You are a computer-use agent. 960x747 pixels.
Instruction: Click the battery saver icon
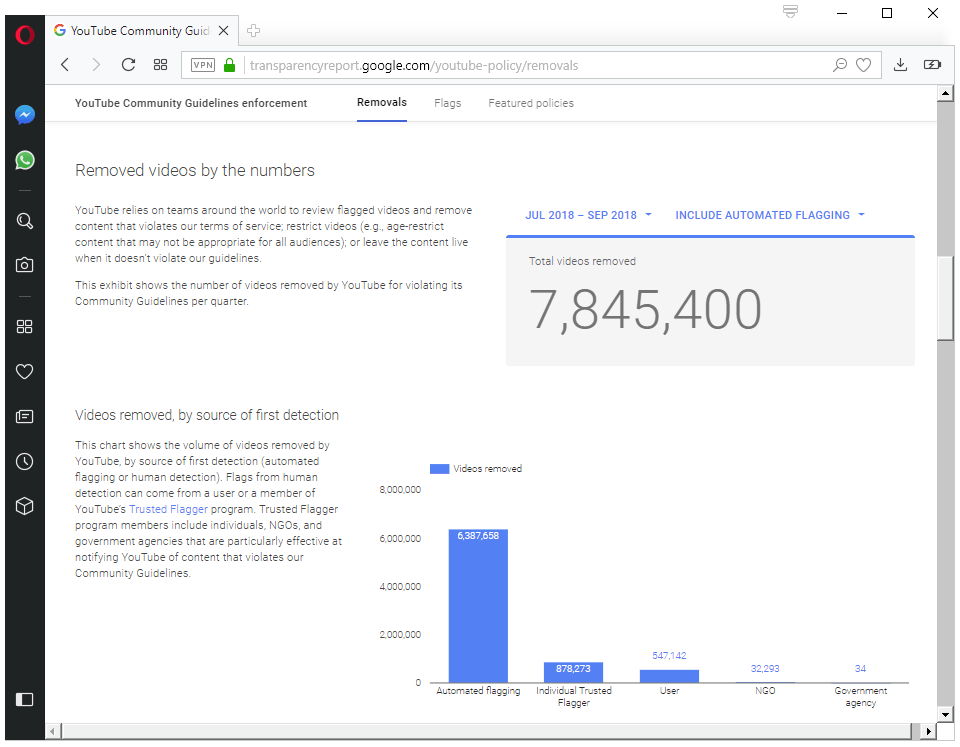click(932, 64)
